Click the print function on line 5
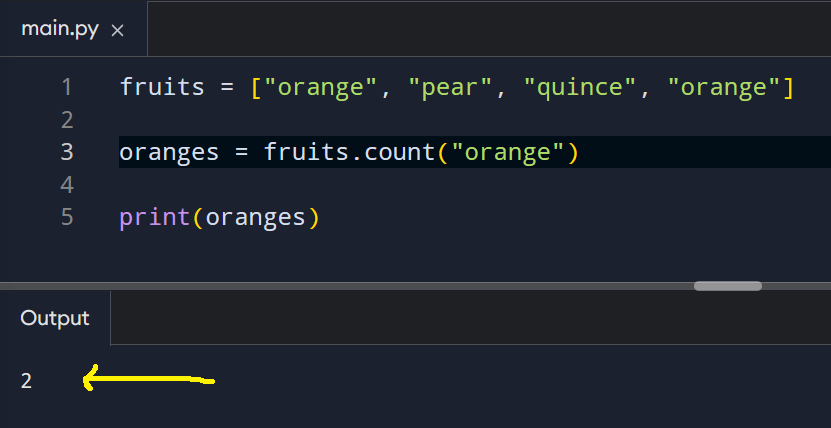Viewport: 831px width, 428px height. coord(155,217)
